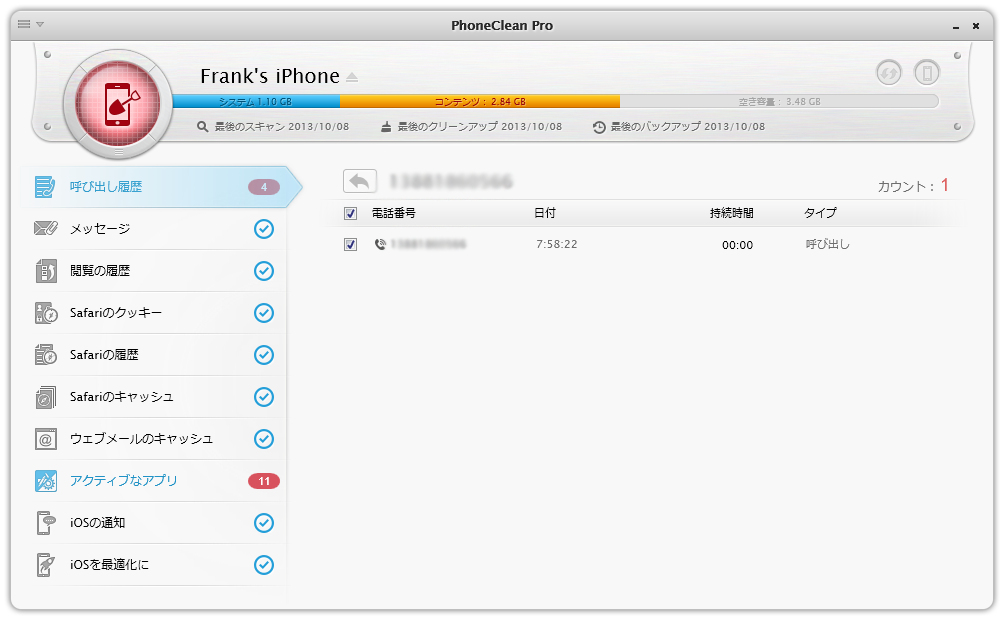Click the browsing history icon
1004x620 pixels.
45,271
